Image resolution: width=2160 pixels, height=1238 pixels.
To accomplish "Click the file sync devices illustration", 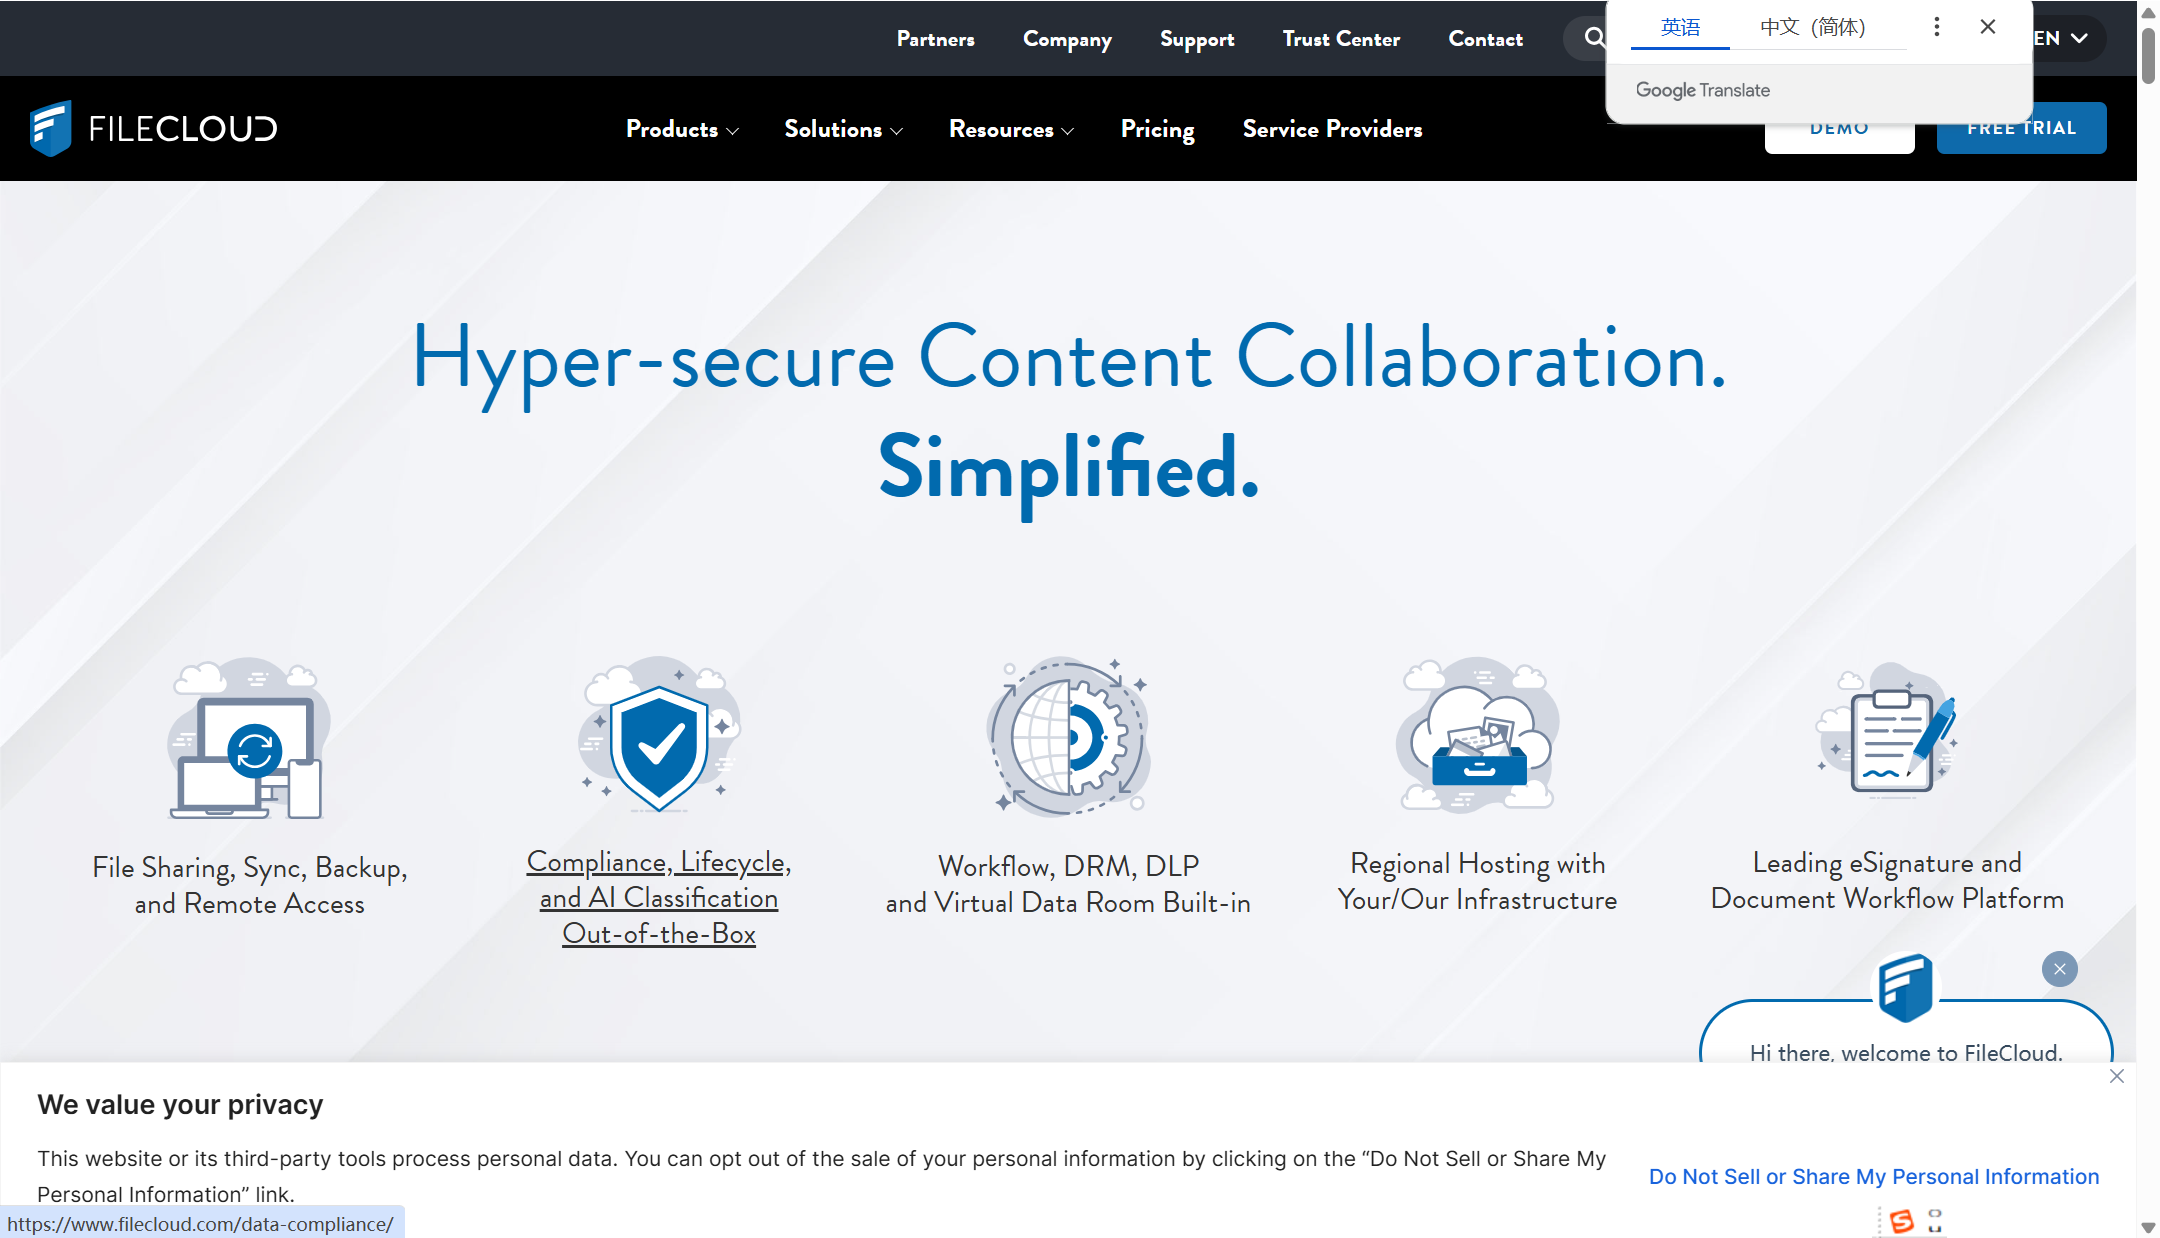I will 248,740.
